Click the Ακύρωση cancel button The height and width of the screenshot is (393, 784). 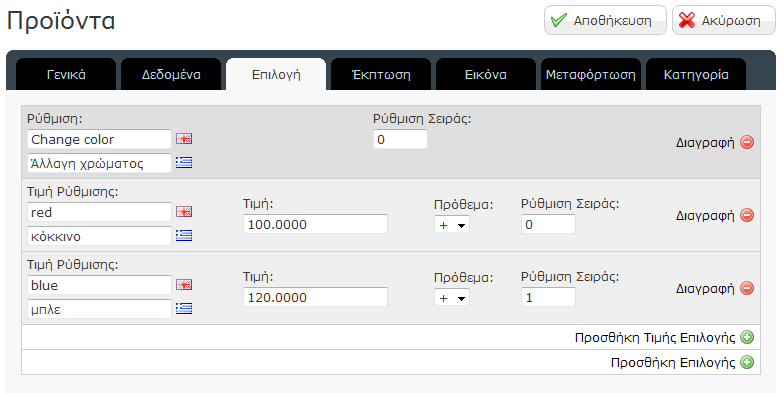[x=724, y=20]
